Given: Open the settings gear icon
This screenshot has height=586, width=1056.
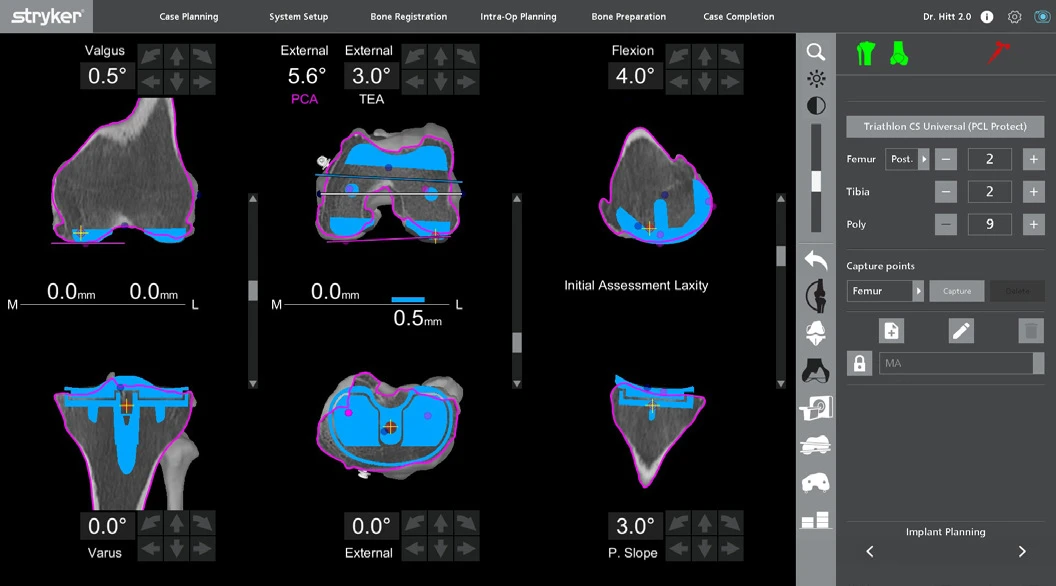Looking at the screenshot, I should pyautogui.click(x=1014, y=17).
